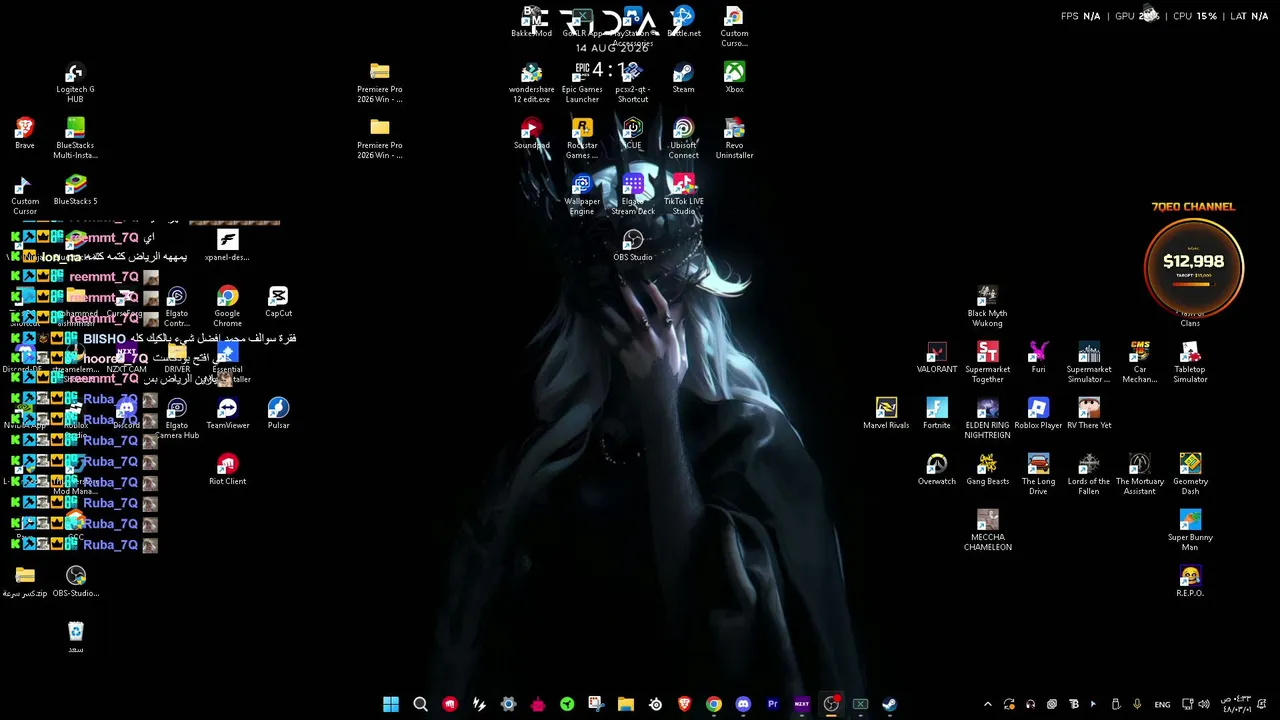This screenshot has width=1280, height=720.
Task: Select the Geometry Dash desktop icon
Action: (x=1190, y=475)
